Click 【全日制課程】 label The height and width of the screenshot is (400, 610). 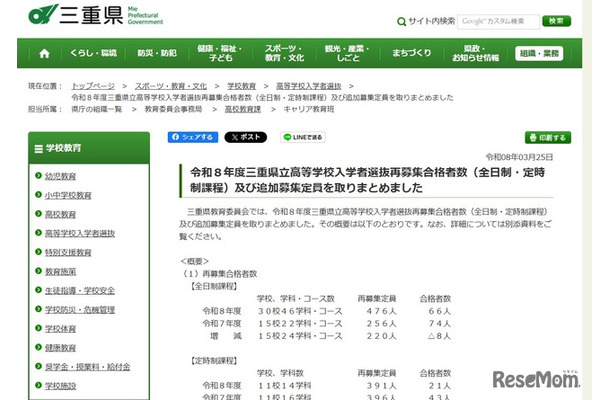coord(213,286)
